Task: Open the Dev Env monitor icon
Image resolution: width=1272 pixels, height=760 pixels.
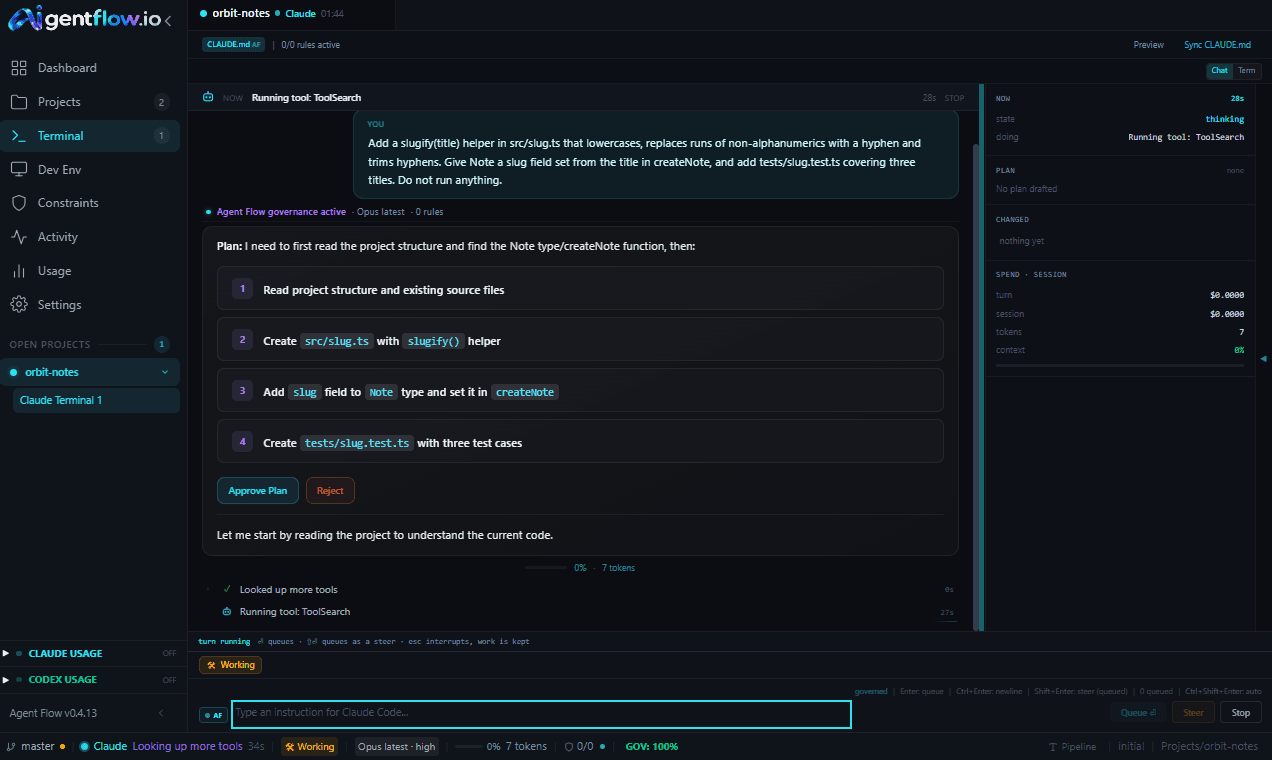Action: pyautogui.click(x=18, y=170)
